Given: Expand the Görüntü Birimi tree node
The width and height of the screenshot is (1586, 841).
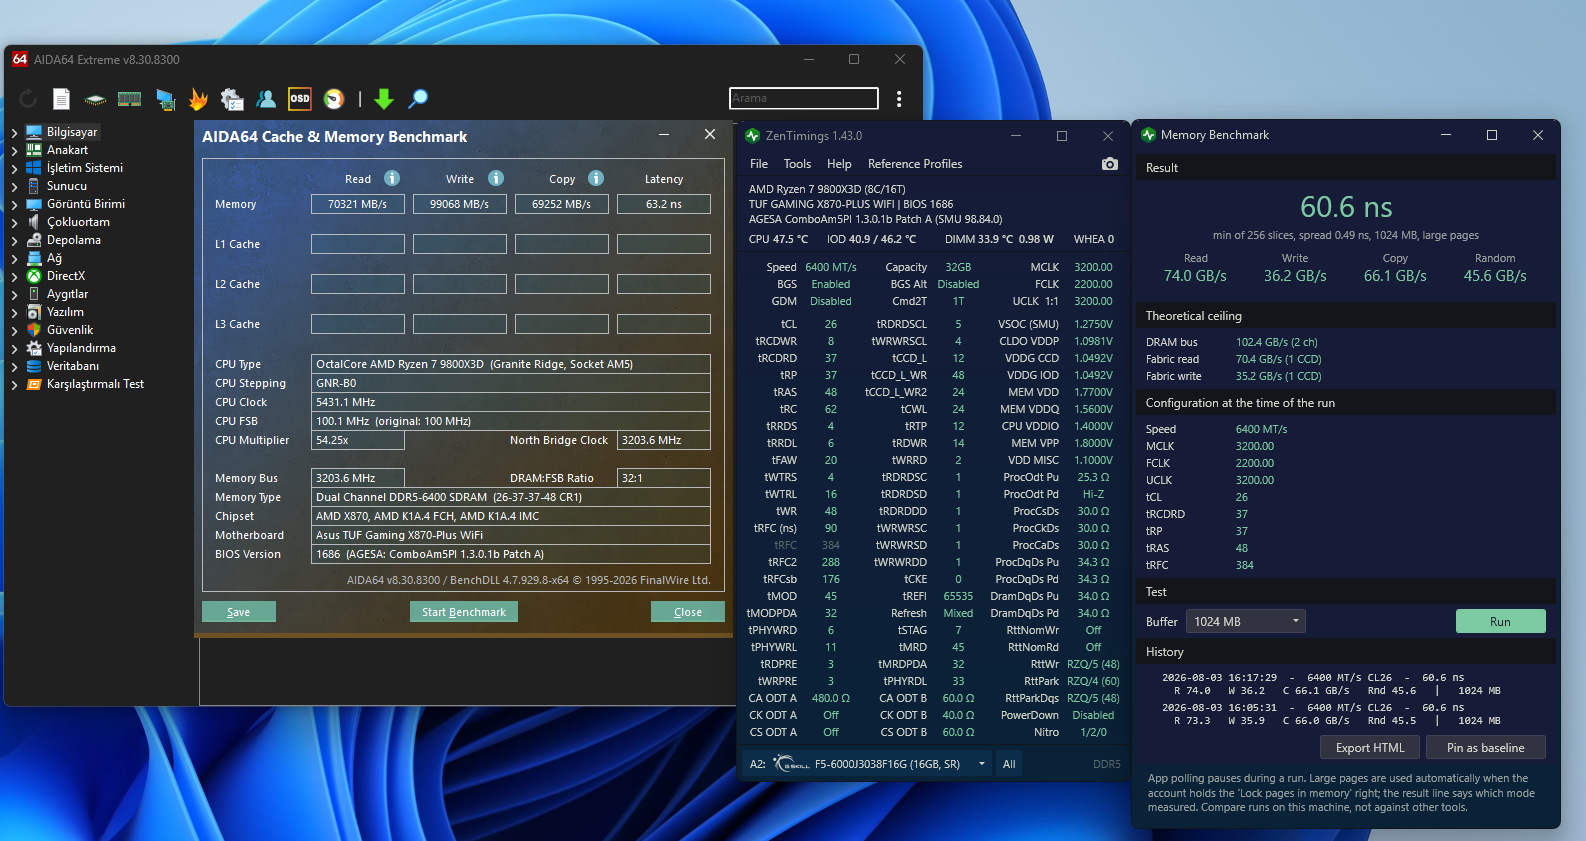Looking at the screenshot, I should [14, 204].
